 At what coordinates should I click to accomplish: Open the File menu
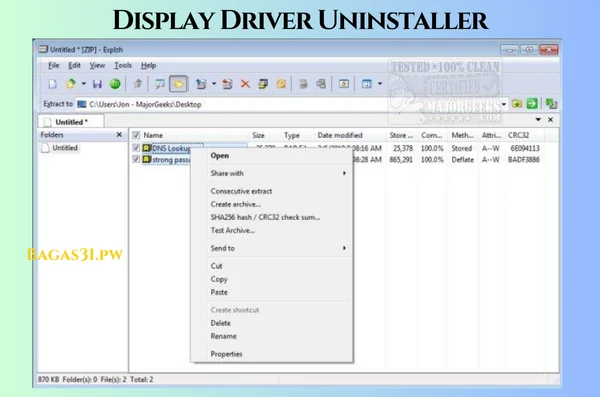(54, 65)
